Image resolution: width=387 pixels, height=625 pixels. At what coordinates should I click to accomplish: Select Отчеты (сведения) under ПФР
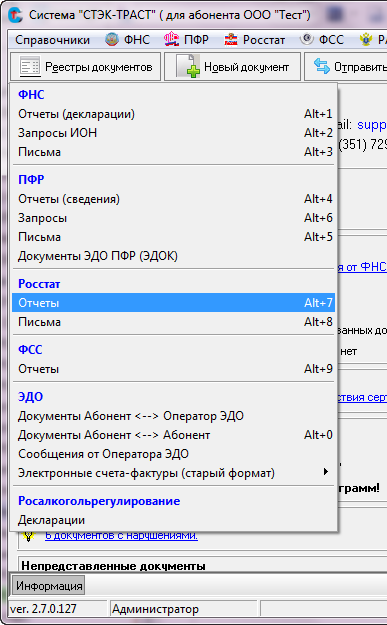[x=173, y=199]
